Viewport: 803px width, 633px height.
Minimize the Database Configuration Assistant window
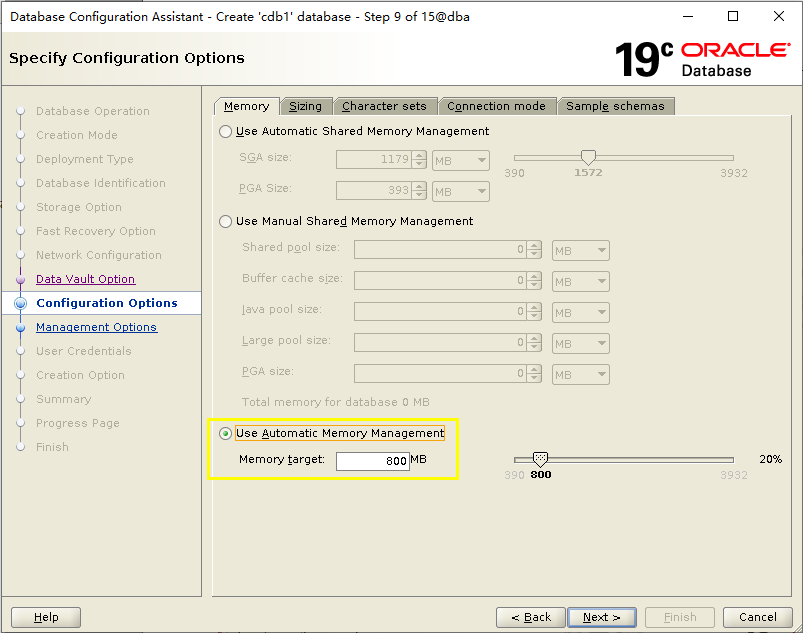(688, 16)
